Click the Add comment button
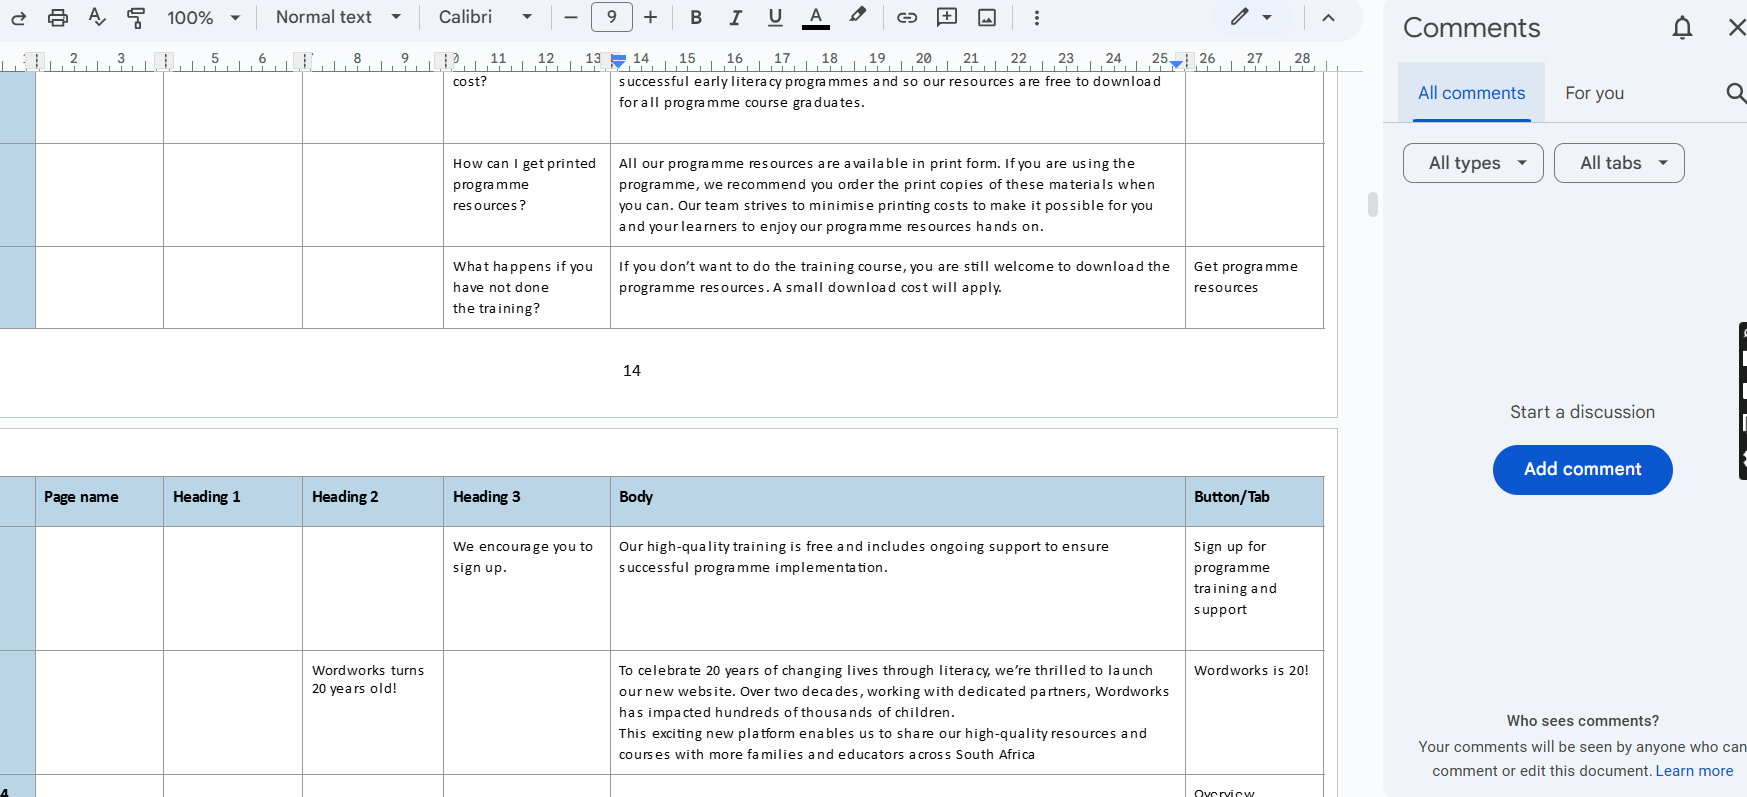The width and height of the screenshot is (1747, 797). coord(1582,469)
